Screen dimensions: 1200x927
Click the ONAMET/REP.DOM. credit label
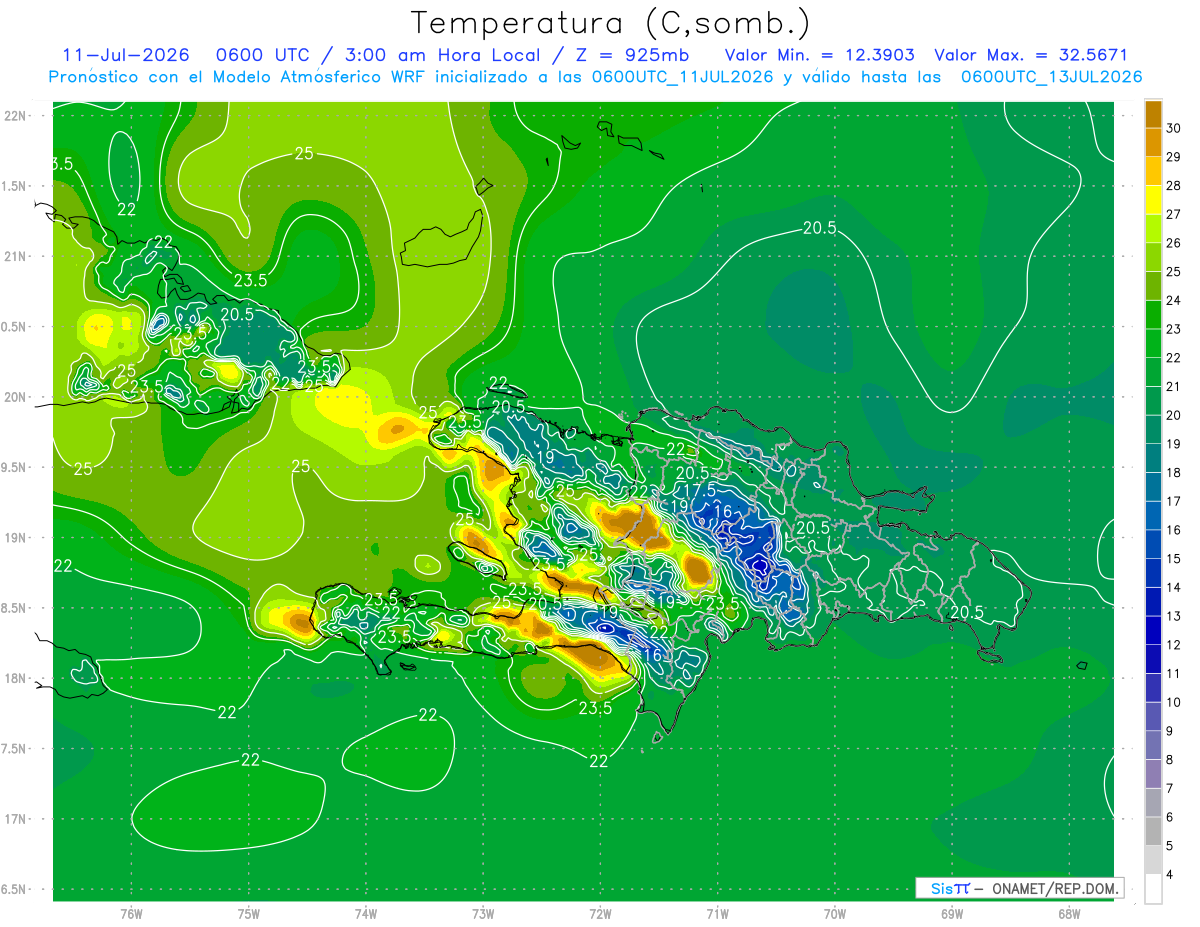click(x=1054, y=888)
